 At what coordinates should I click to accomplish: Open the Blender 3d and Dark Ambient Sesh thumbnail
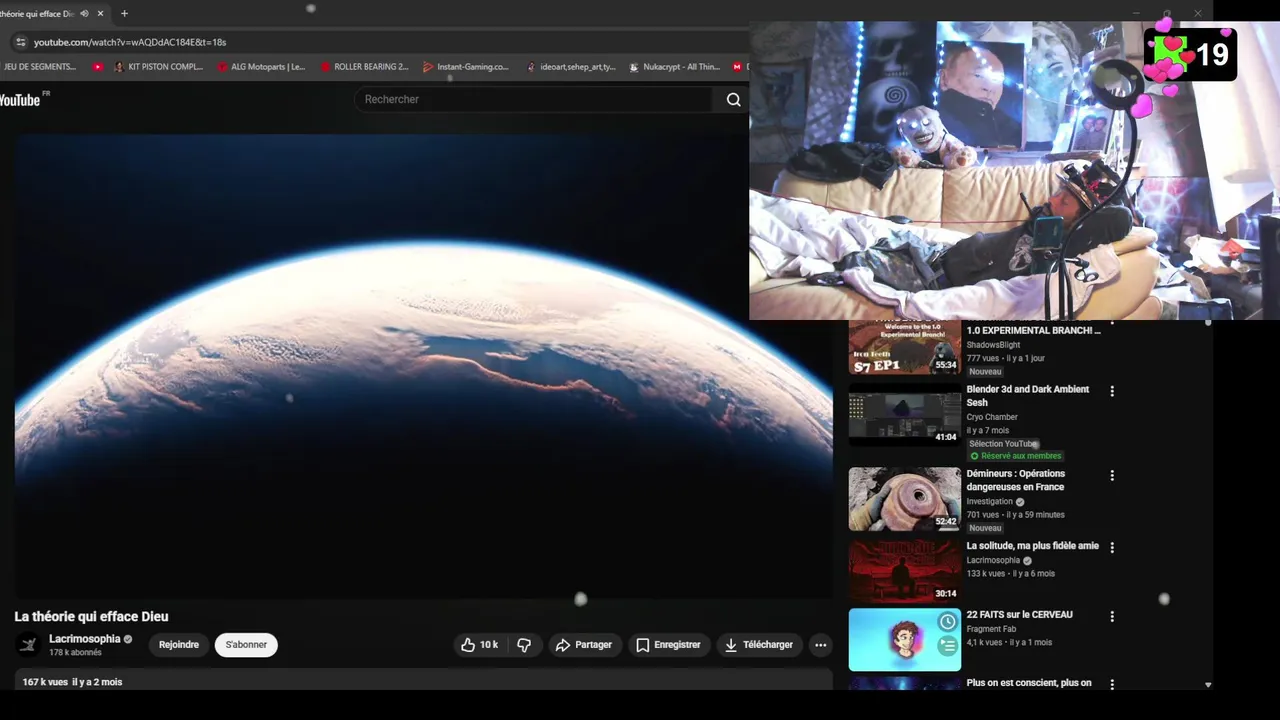(x=904, y=413)
